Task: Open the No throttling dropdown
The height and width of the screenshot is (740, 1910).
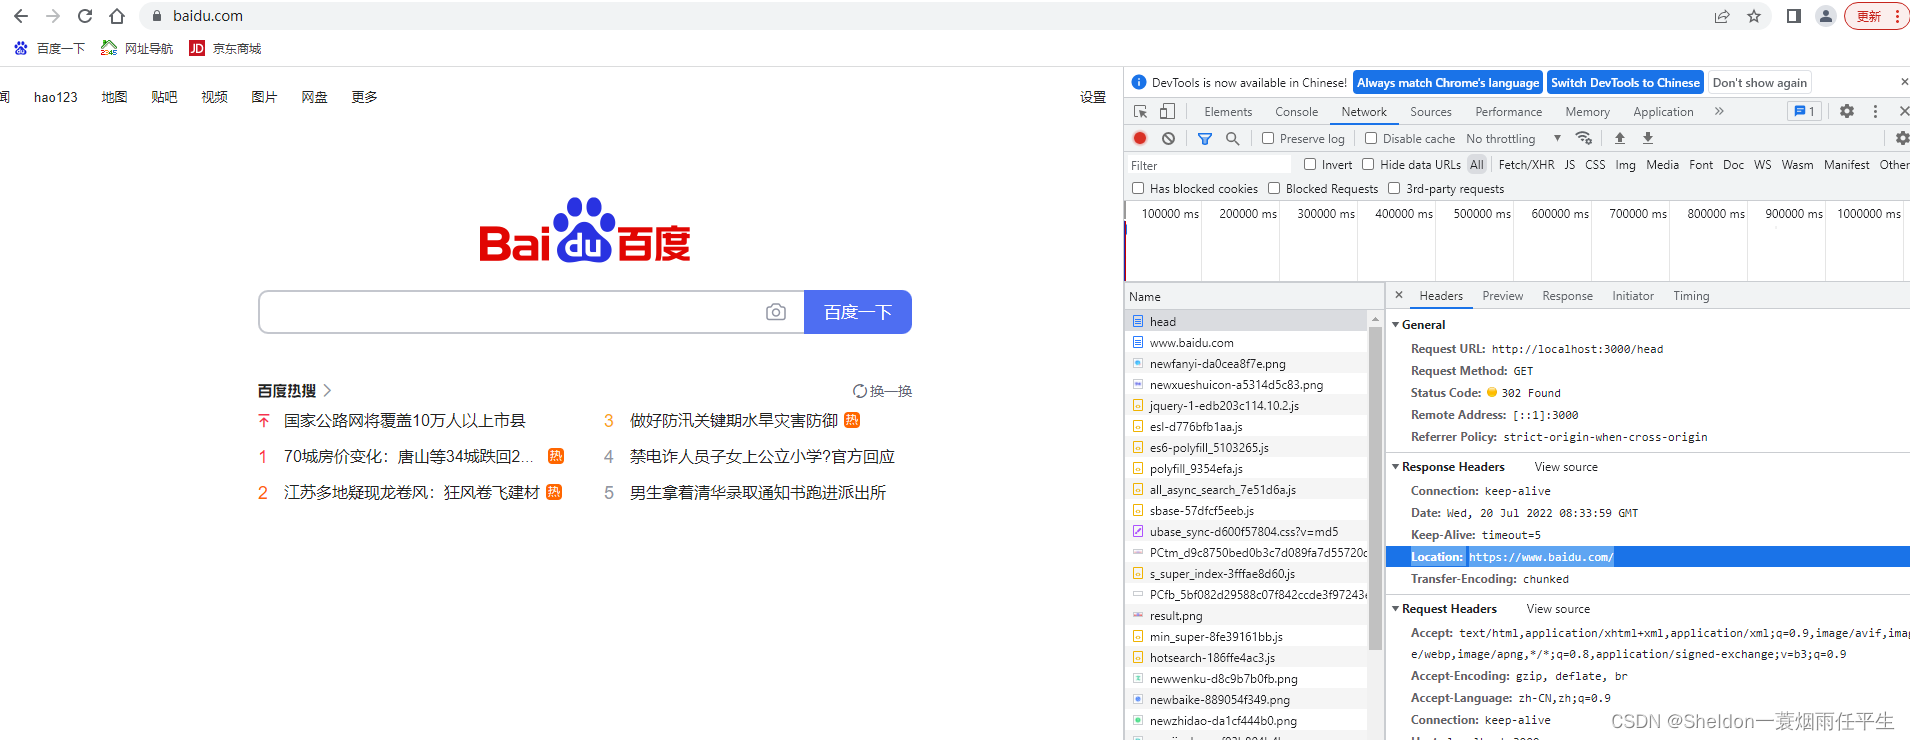Action: pos(1513,139)
